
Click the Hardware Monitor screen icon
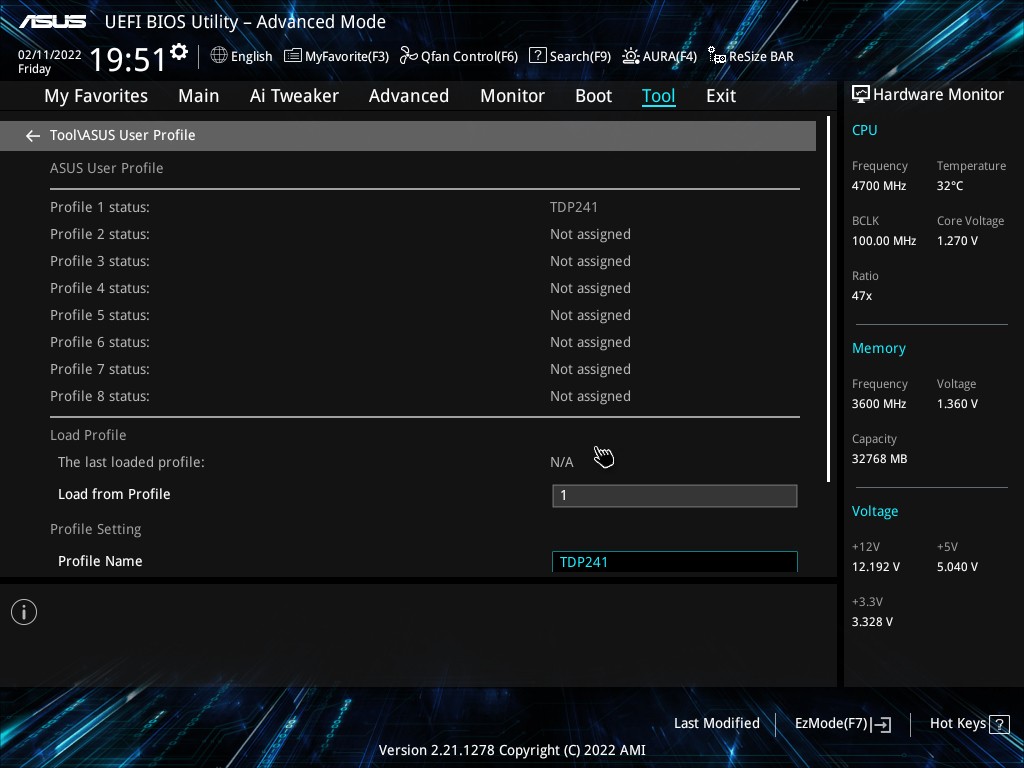[861, 95]
